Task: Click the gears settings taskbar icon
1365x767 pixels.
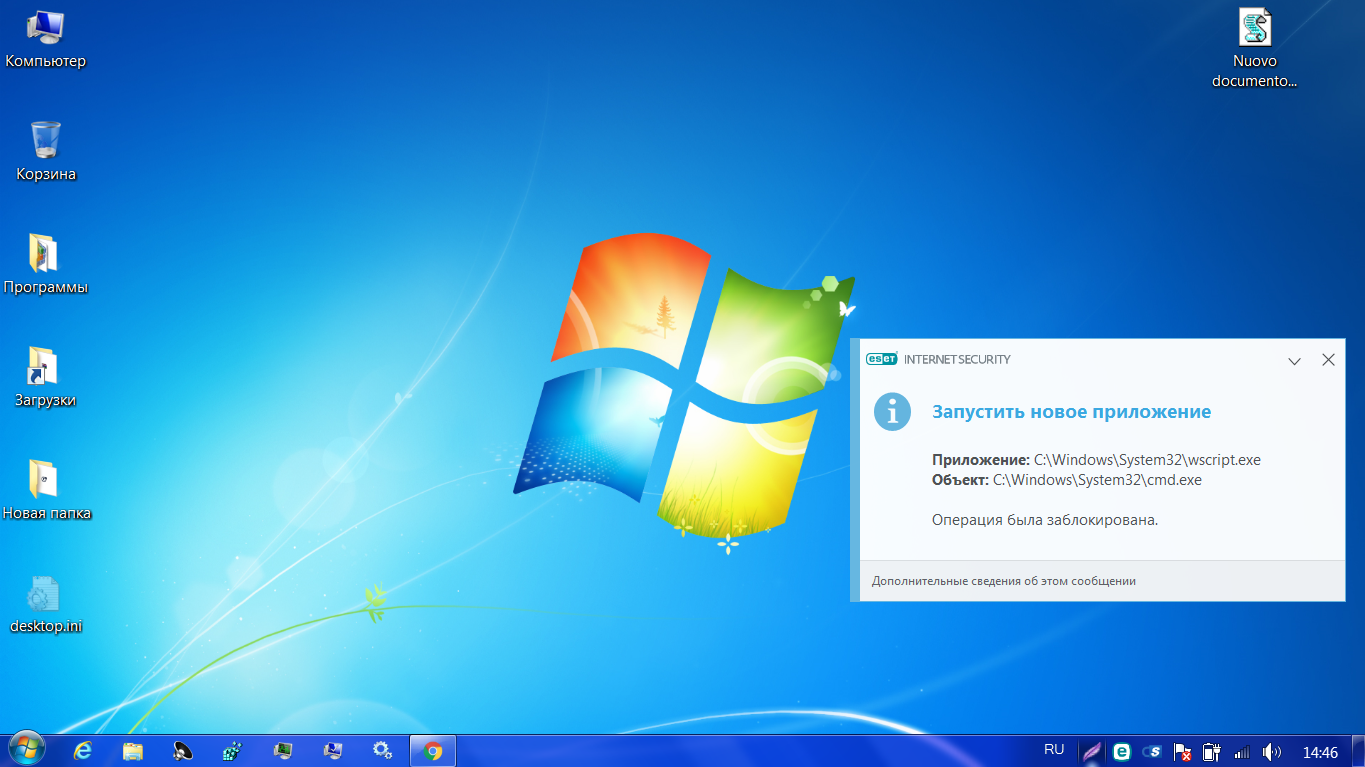Action: (382, 751)
